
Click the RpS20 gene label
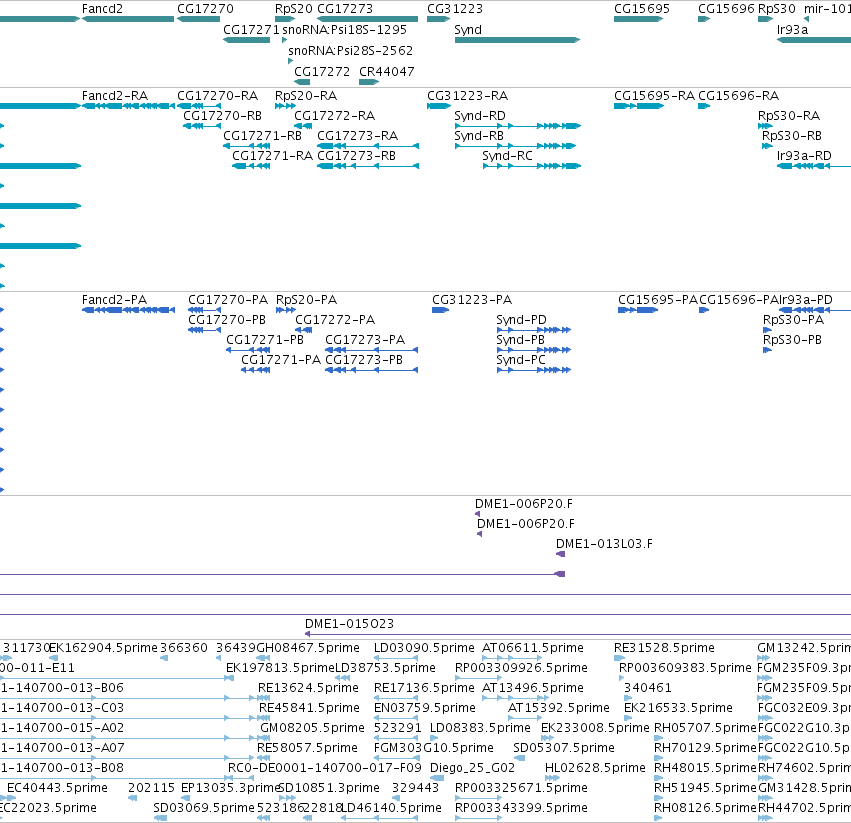click(294, 9)
